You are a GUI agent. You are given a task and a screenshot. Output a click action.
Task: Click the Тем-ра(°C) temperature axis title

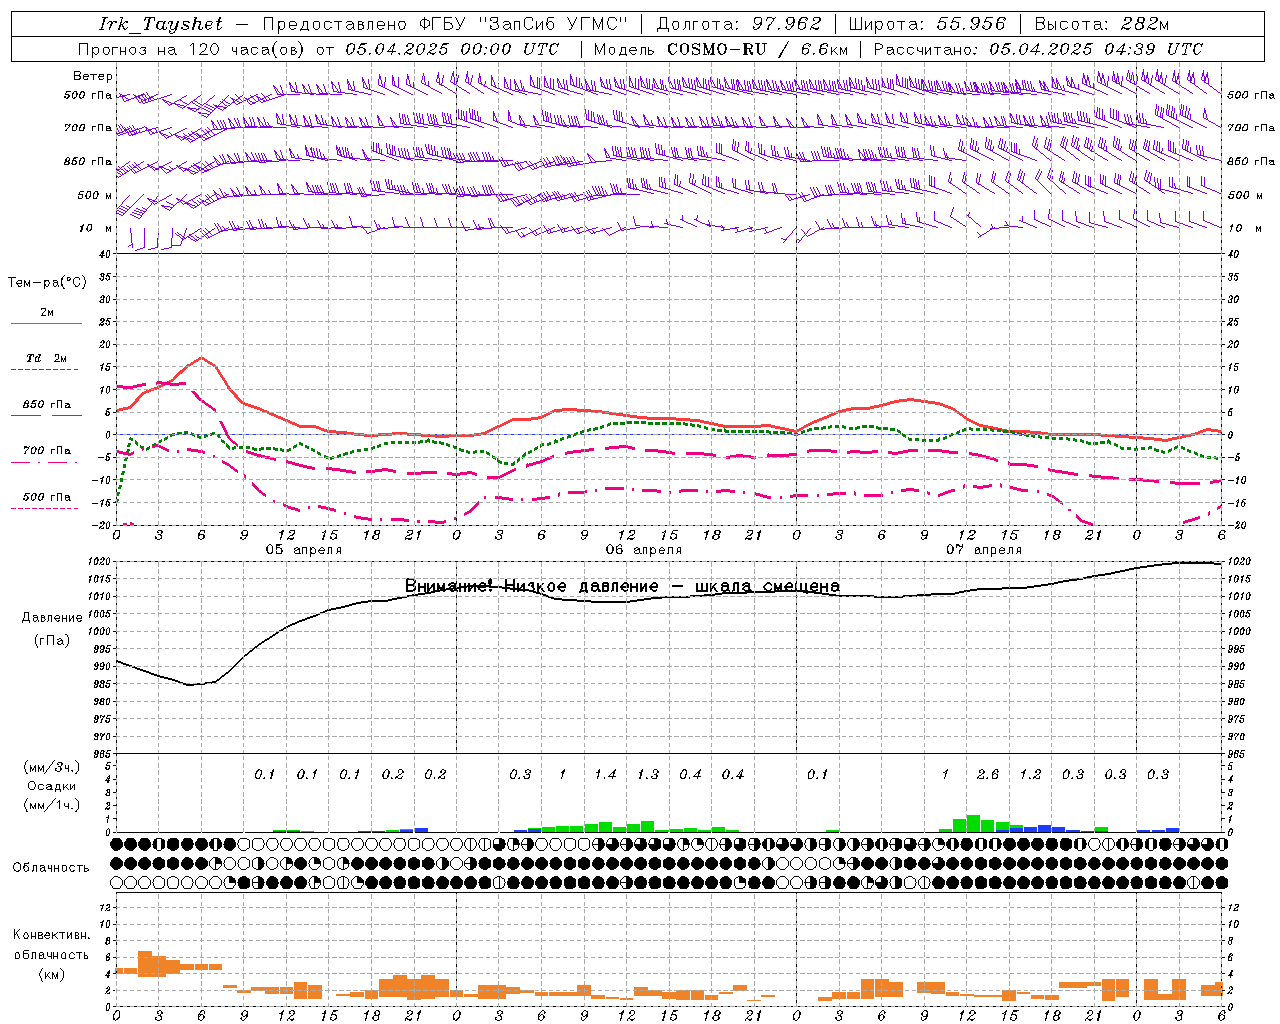pyautogui.click(x=47, y=283)
